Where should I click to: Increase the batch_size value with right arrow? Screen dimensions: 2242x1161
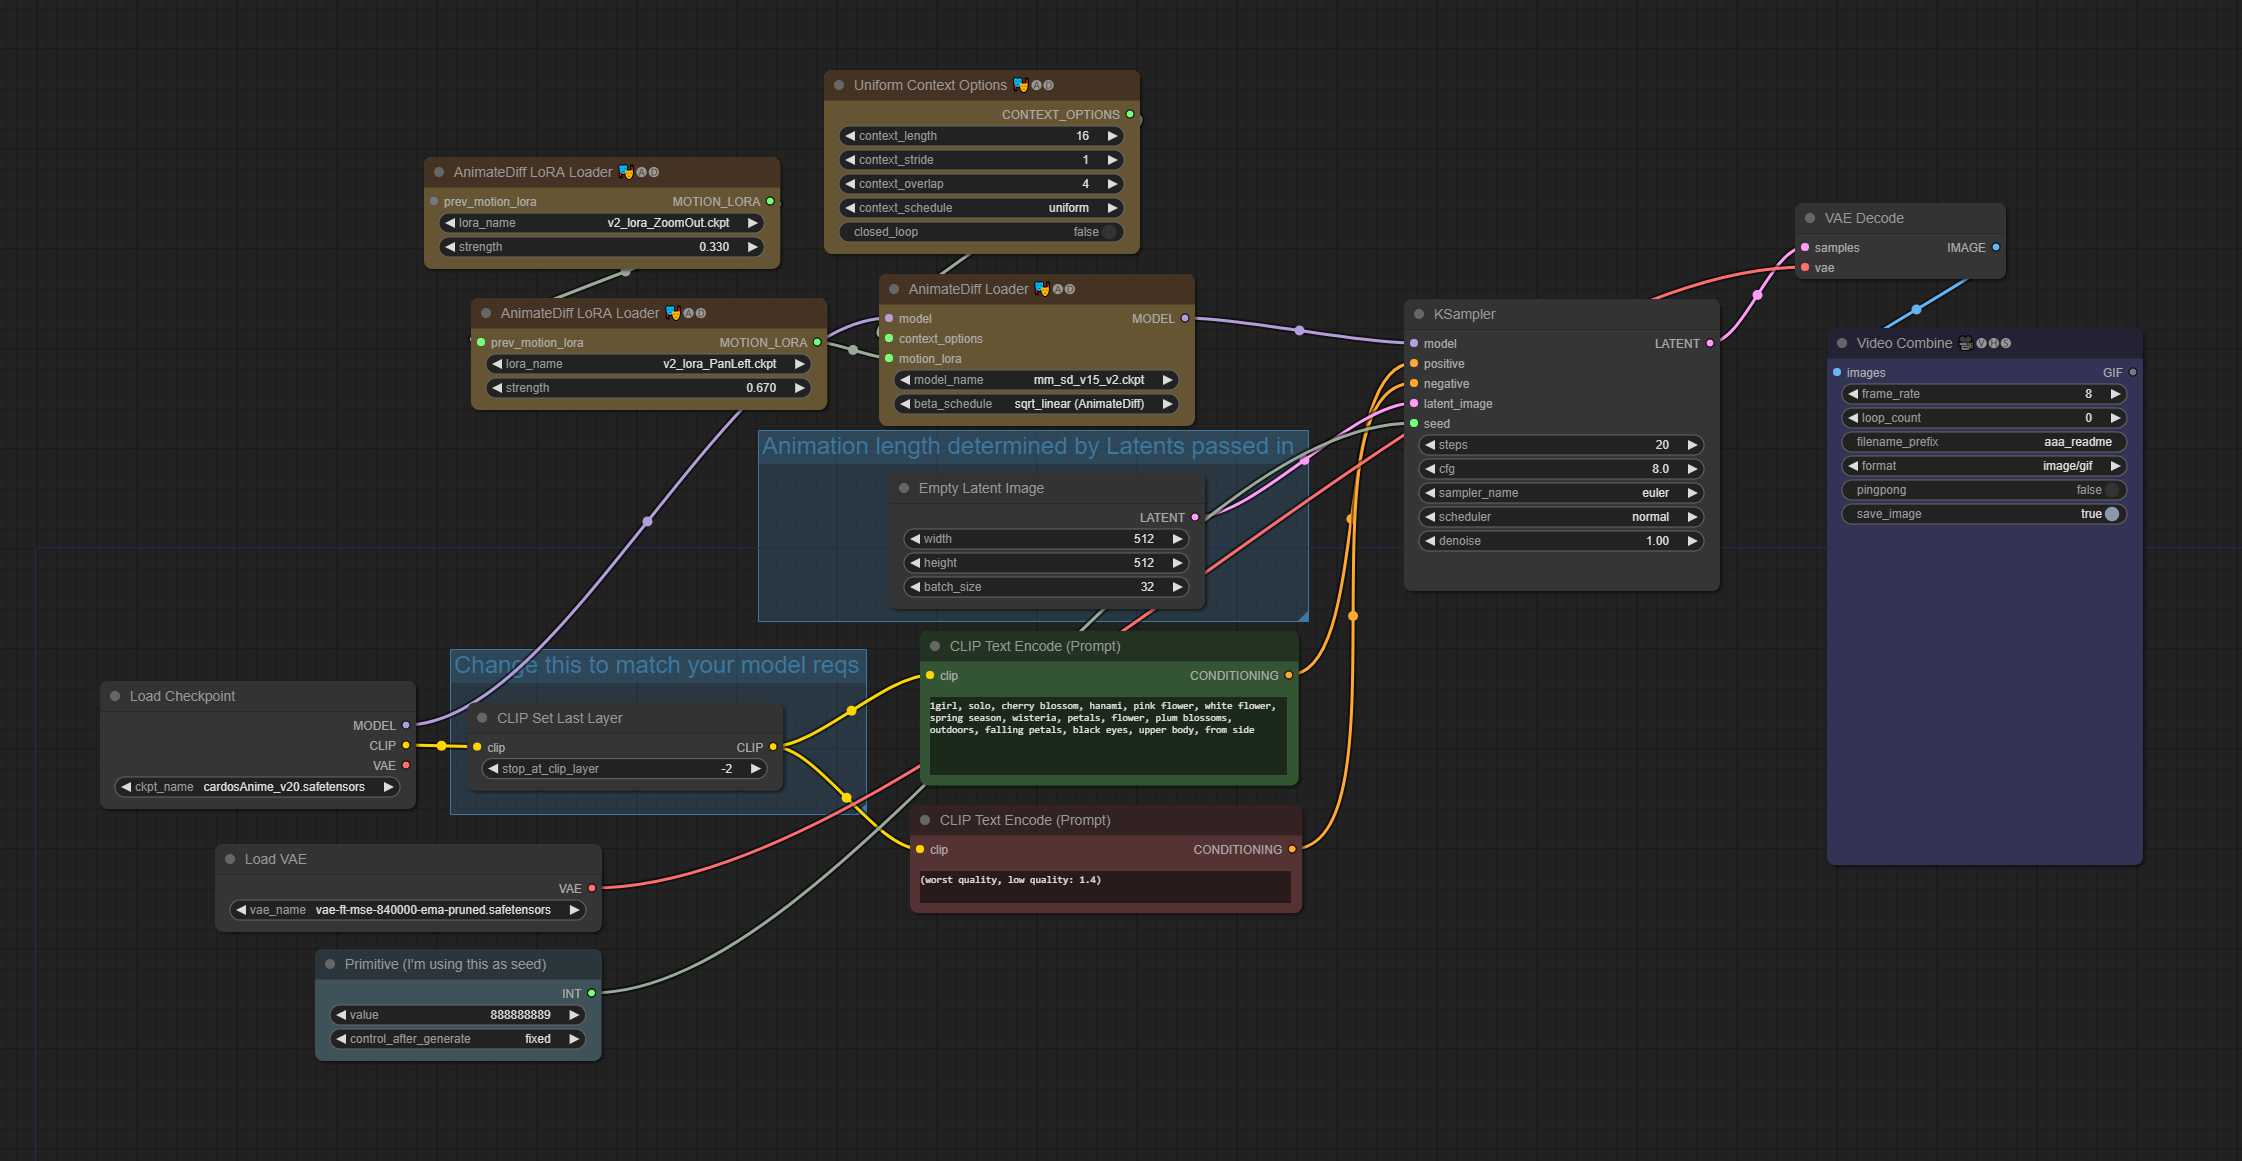click(x=1177, y=587)
